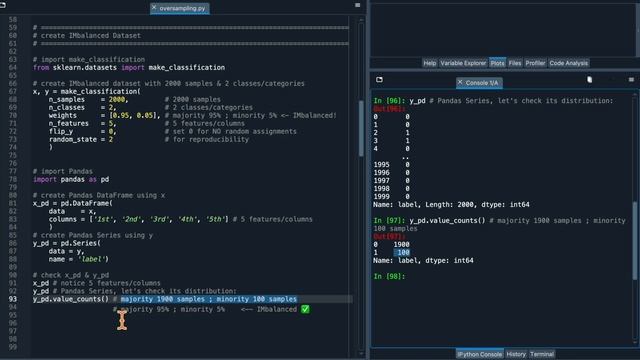Open the IPython console options menu
The image size is (640, 360).
(631, 80)
